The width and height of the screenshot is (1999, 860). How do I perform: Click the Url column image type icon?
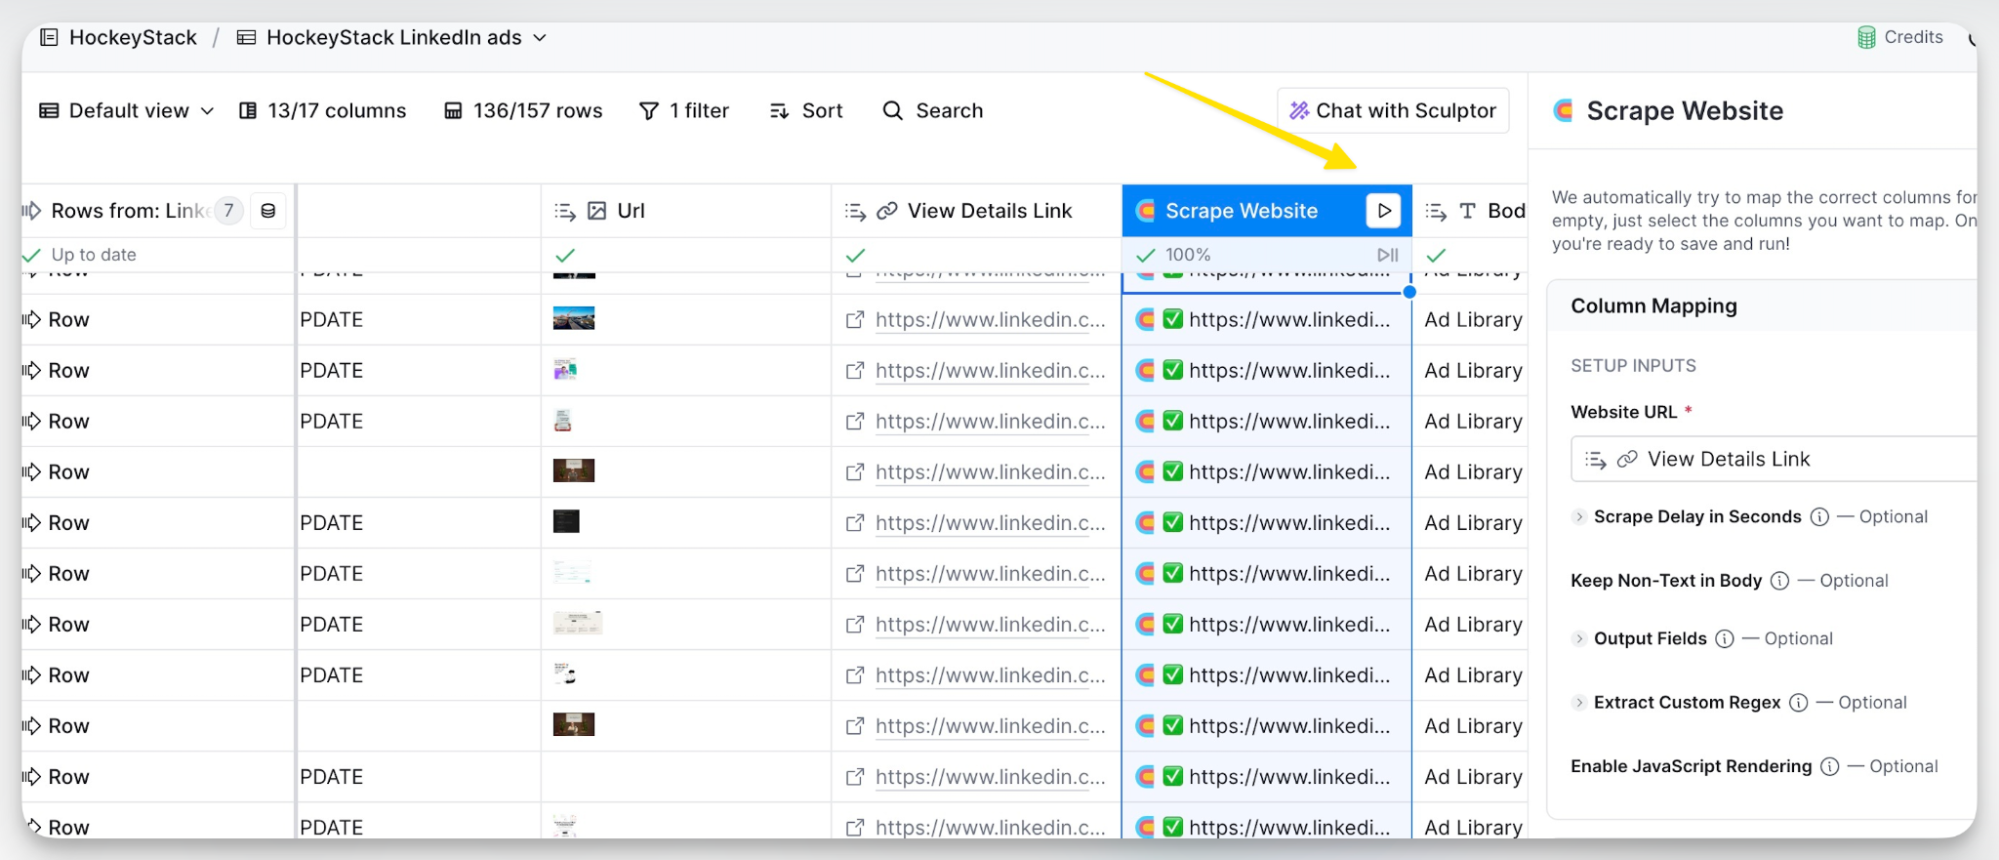pyautogui.click(x=597, y=211)
